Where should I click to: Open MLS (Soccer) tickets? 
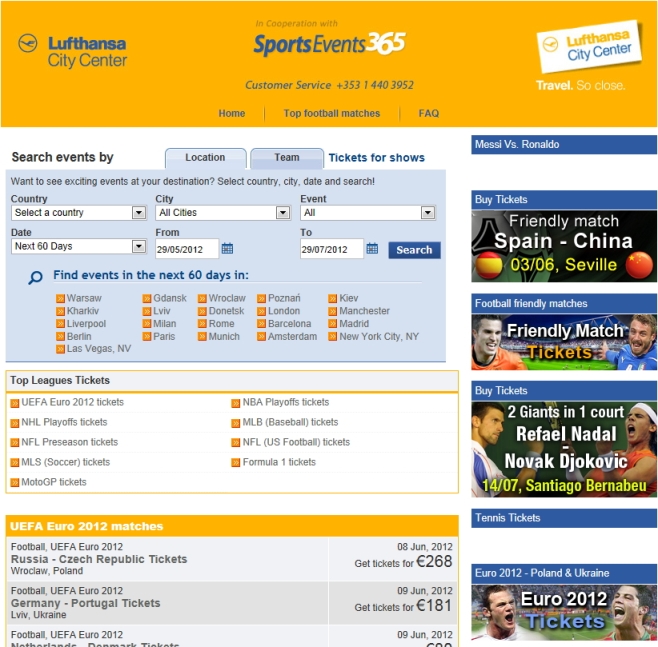point(65,462)
